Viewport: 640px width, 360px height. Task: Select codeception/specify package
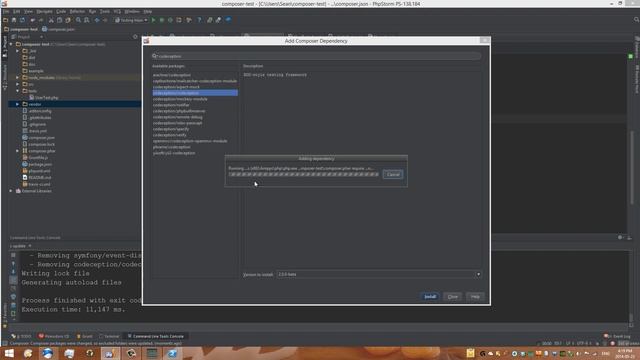point(171,129)
